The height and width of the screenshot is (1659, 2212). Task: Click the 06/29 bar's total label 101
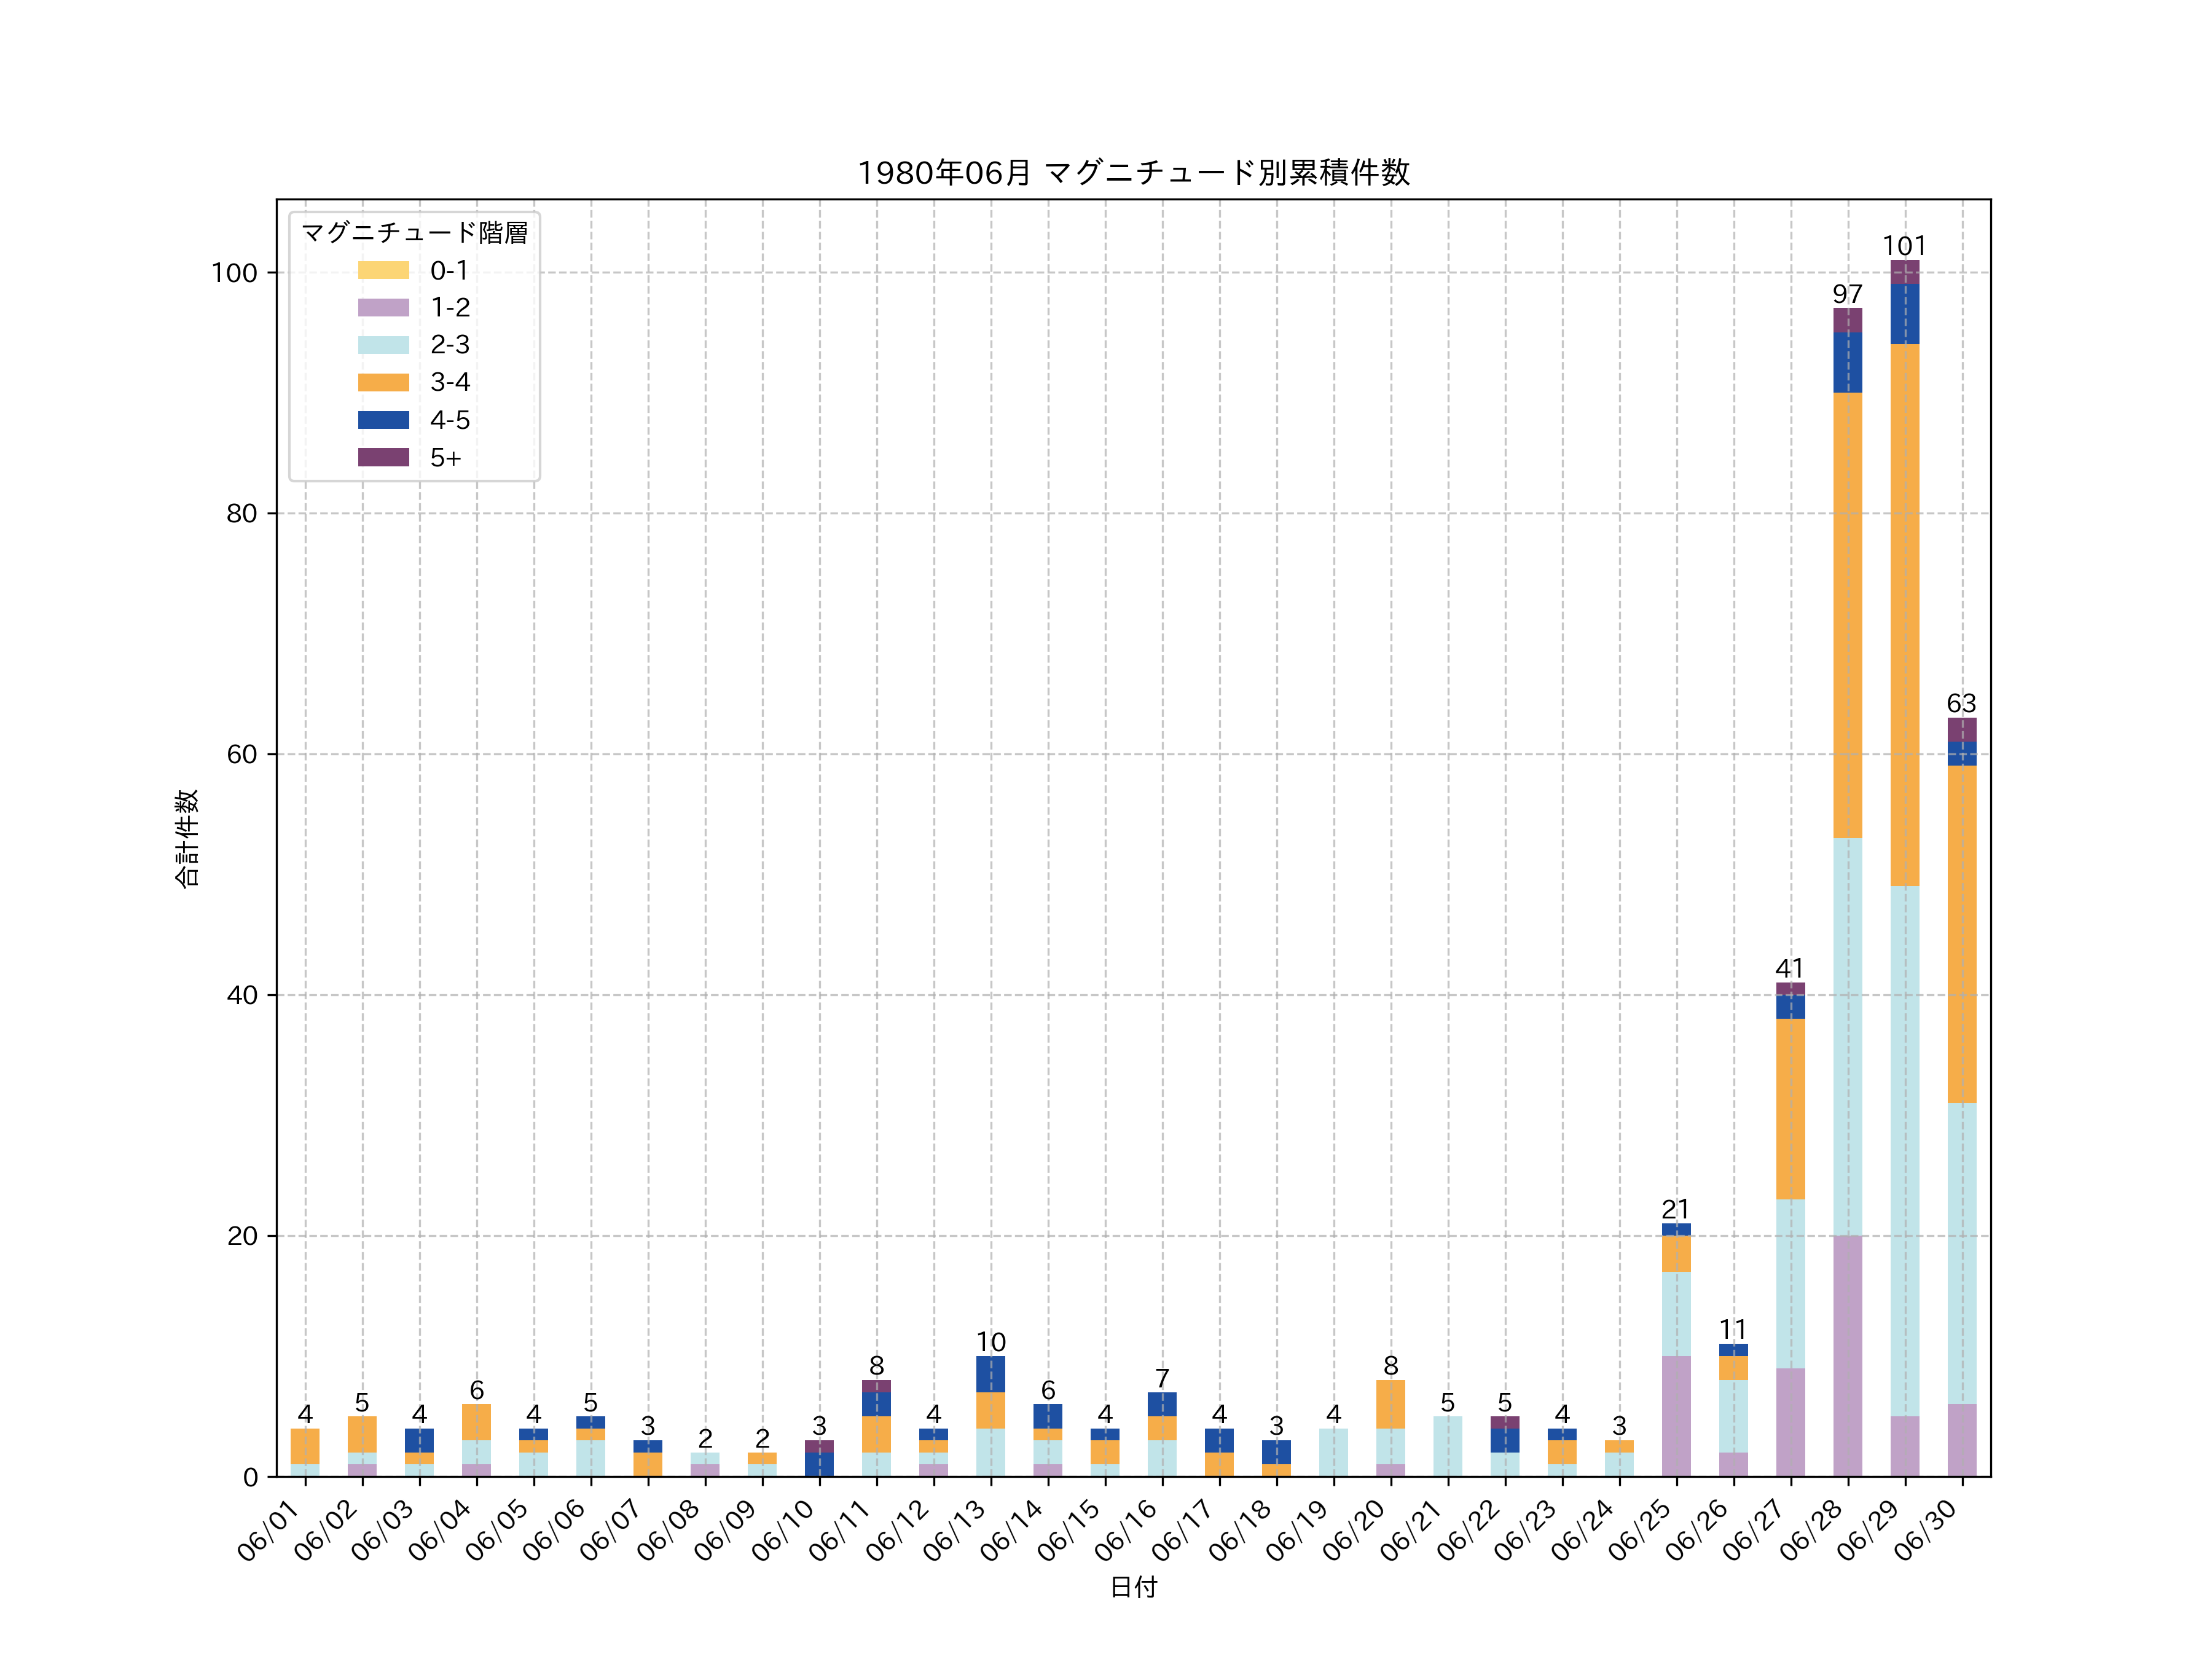click(1904, 246)
